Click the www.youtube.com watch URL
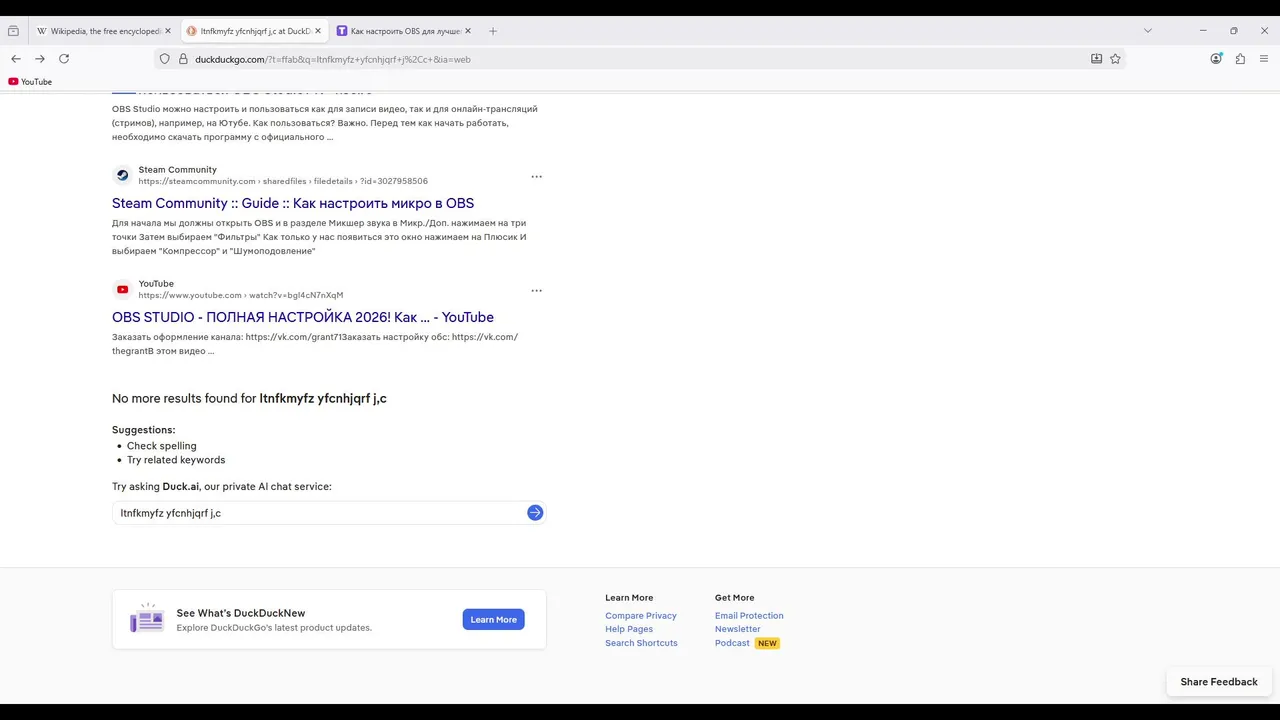 click(x=241, y=295)
